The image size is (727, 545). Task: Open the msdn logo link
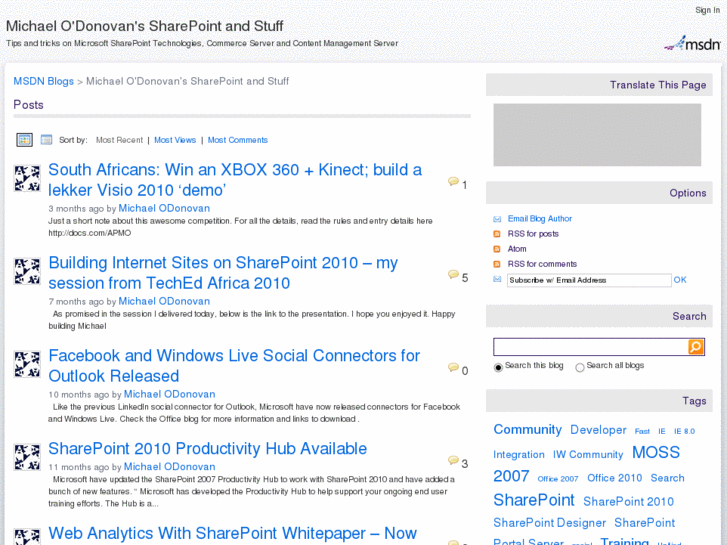pos(692,44)
